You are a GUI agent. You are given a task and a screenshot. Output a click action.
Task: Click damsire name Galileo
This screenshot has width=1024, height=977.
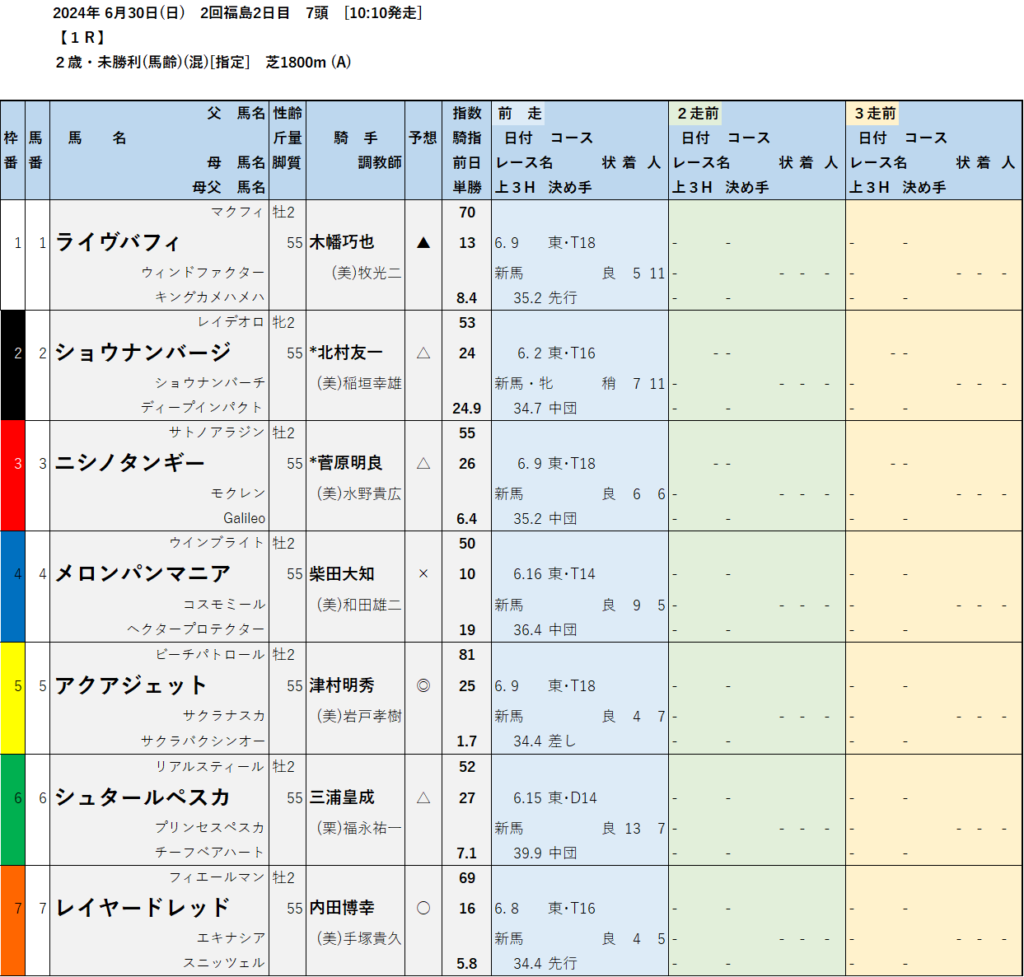coord(244,519)
